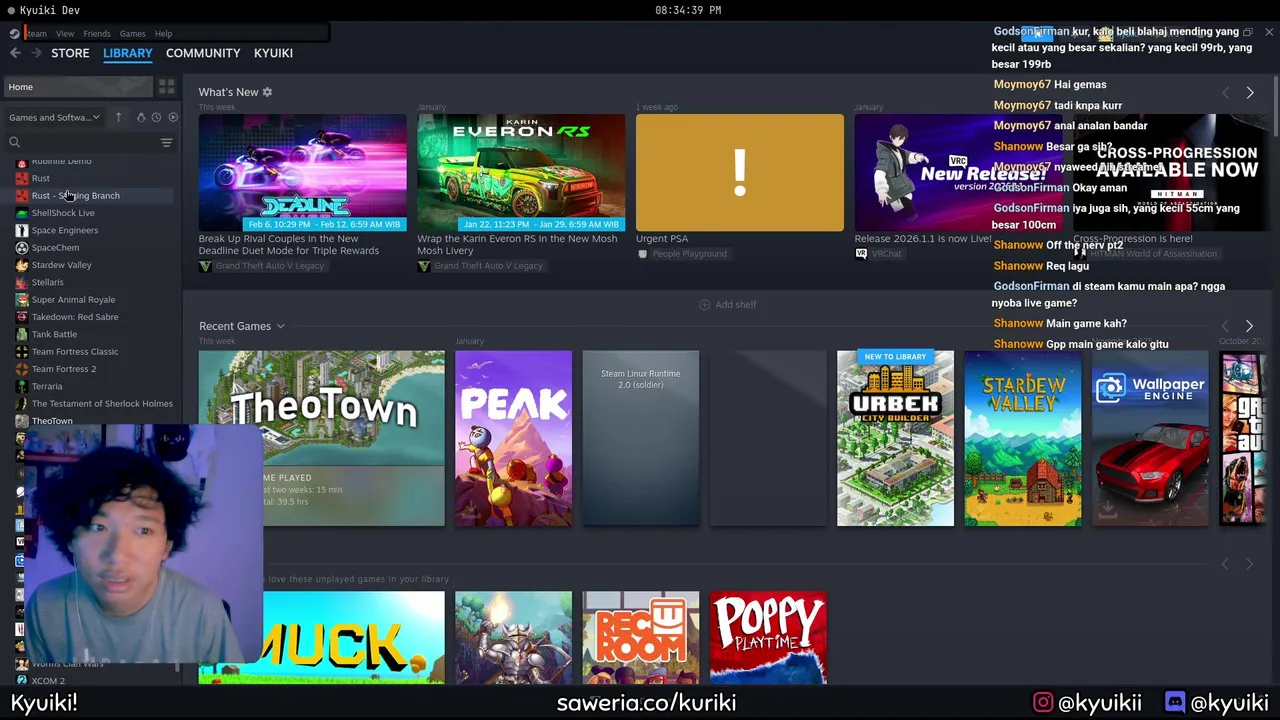The height and width of the screenshot is (720, 1280).
Task: Switch to the LIBRARY tab
Action: click(x=127, y=53)
